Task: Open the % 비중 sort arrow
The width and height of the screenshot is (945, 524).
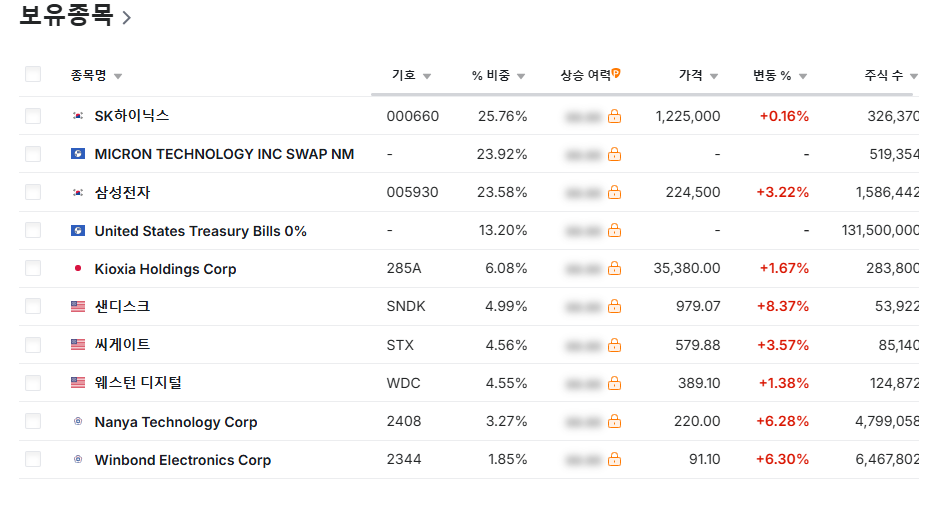Action: coord(521,76)
